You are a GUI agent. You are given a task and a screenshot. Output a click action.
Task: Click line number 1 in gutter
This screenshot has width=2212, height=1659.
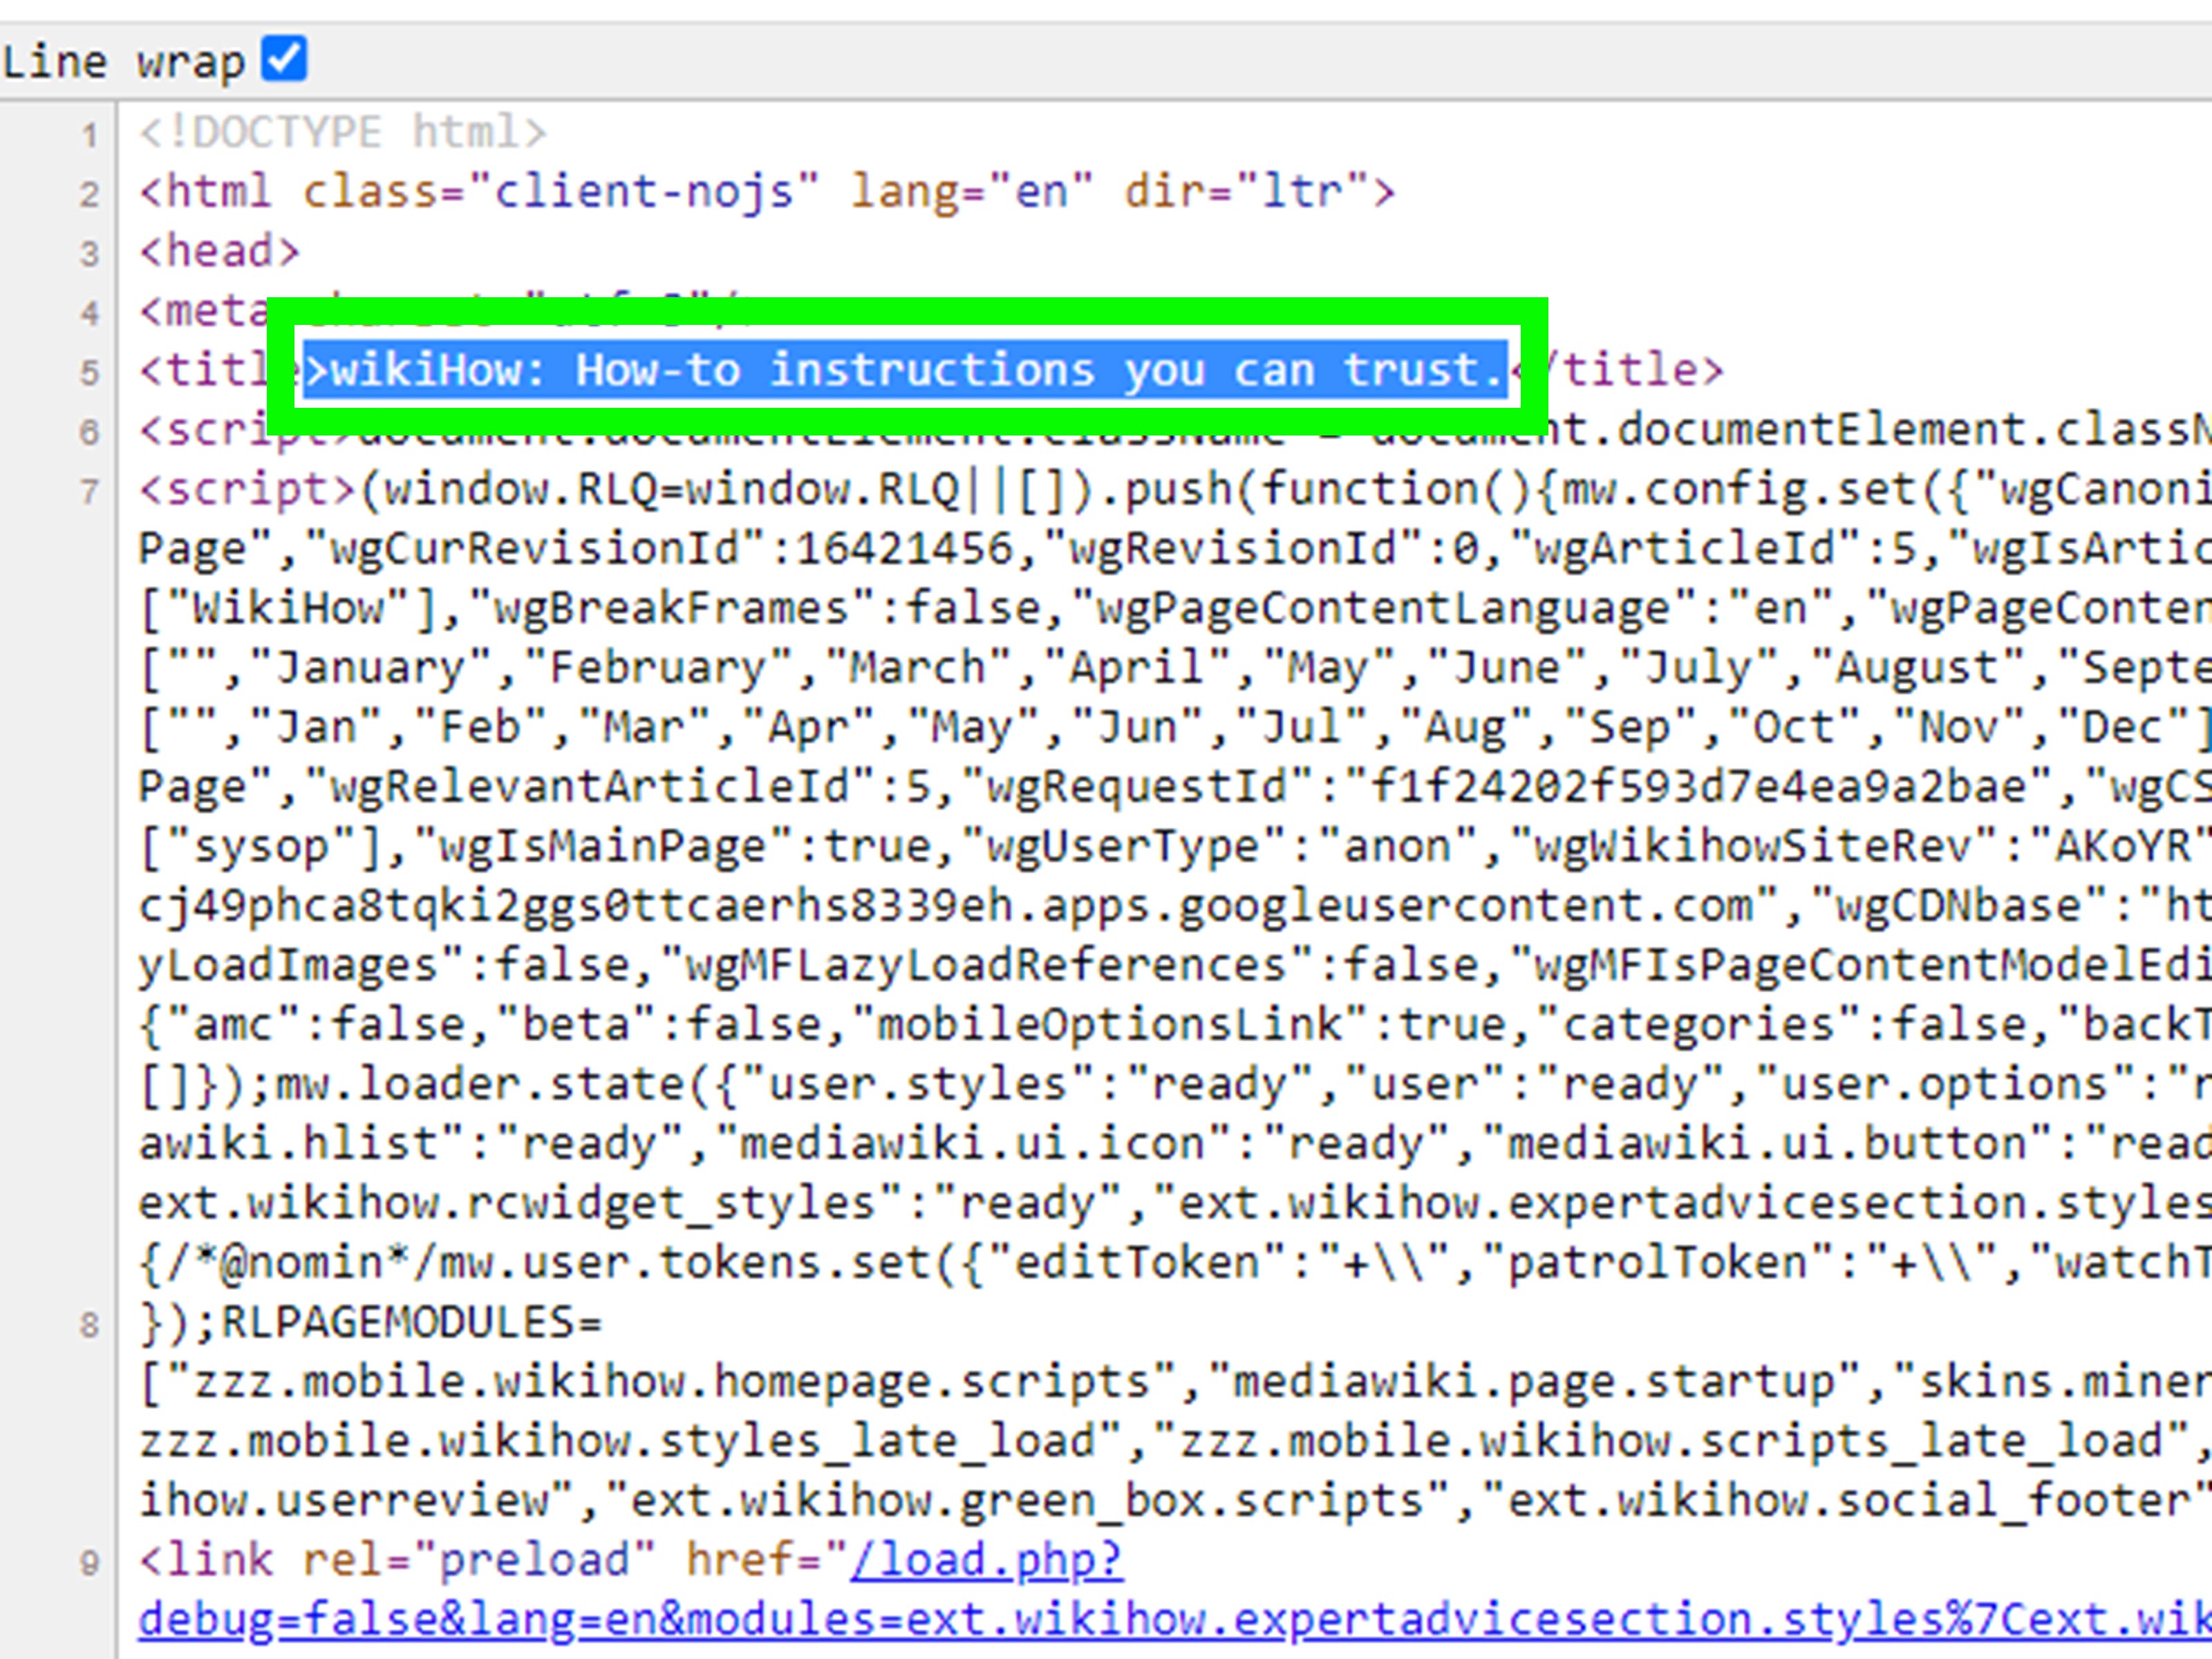point(90,135)
